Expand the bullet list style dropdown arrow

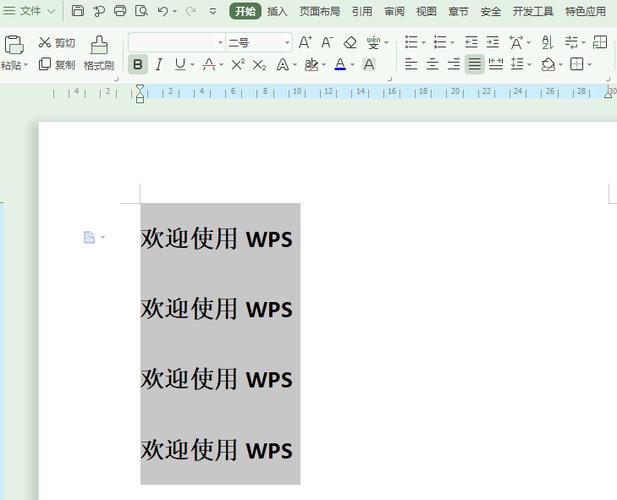pyautogui.click(x=423, y=42)
